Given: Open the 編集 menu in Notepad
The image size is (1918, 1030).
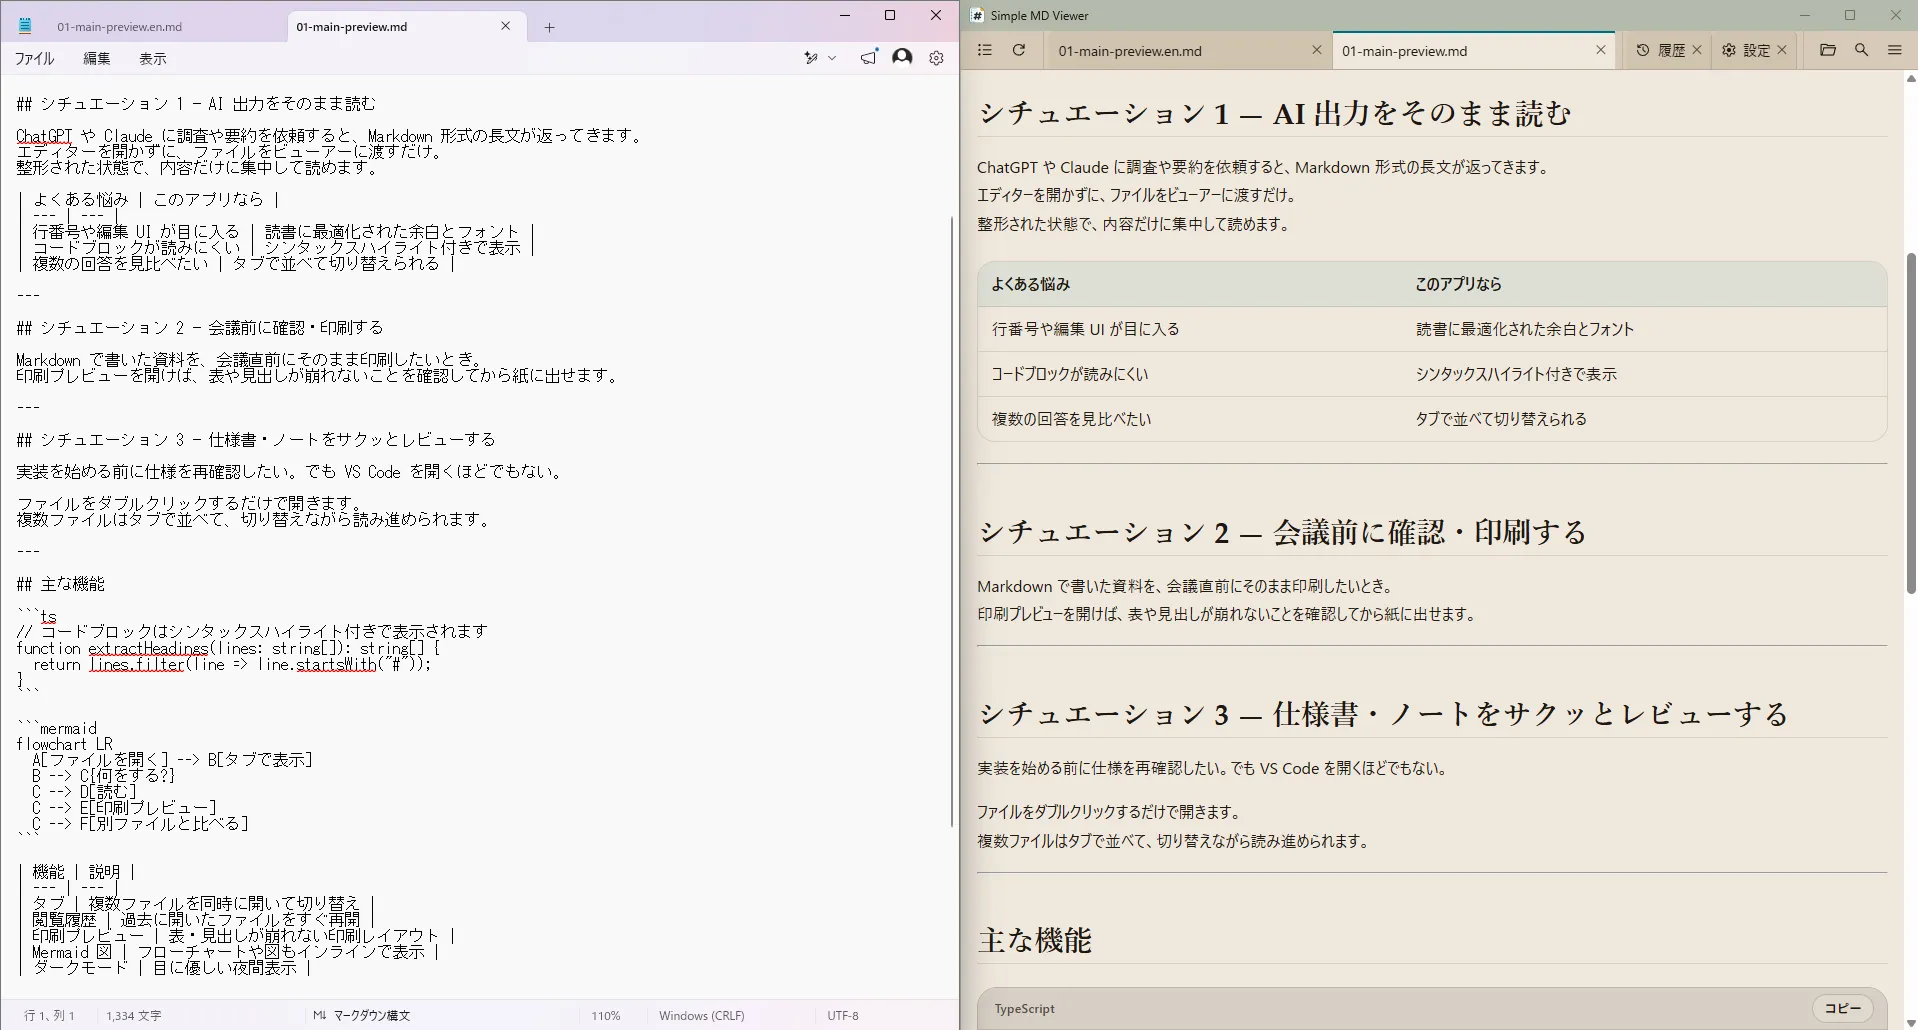Looking at the screenshot, I should click(97, 59).
